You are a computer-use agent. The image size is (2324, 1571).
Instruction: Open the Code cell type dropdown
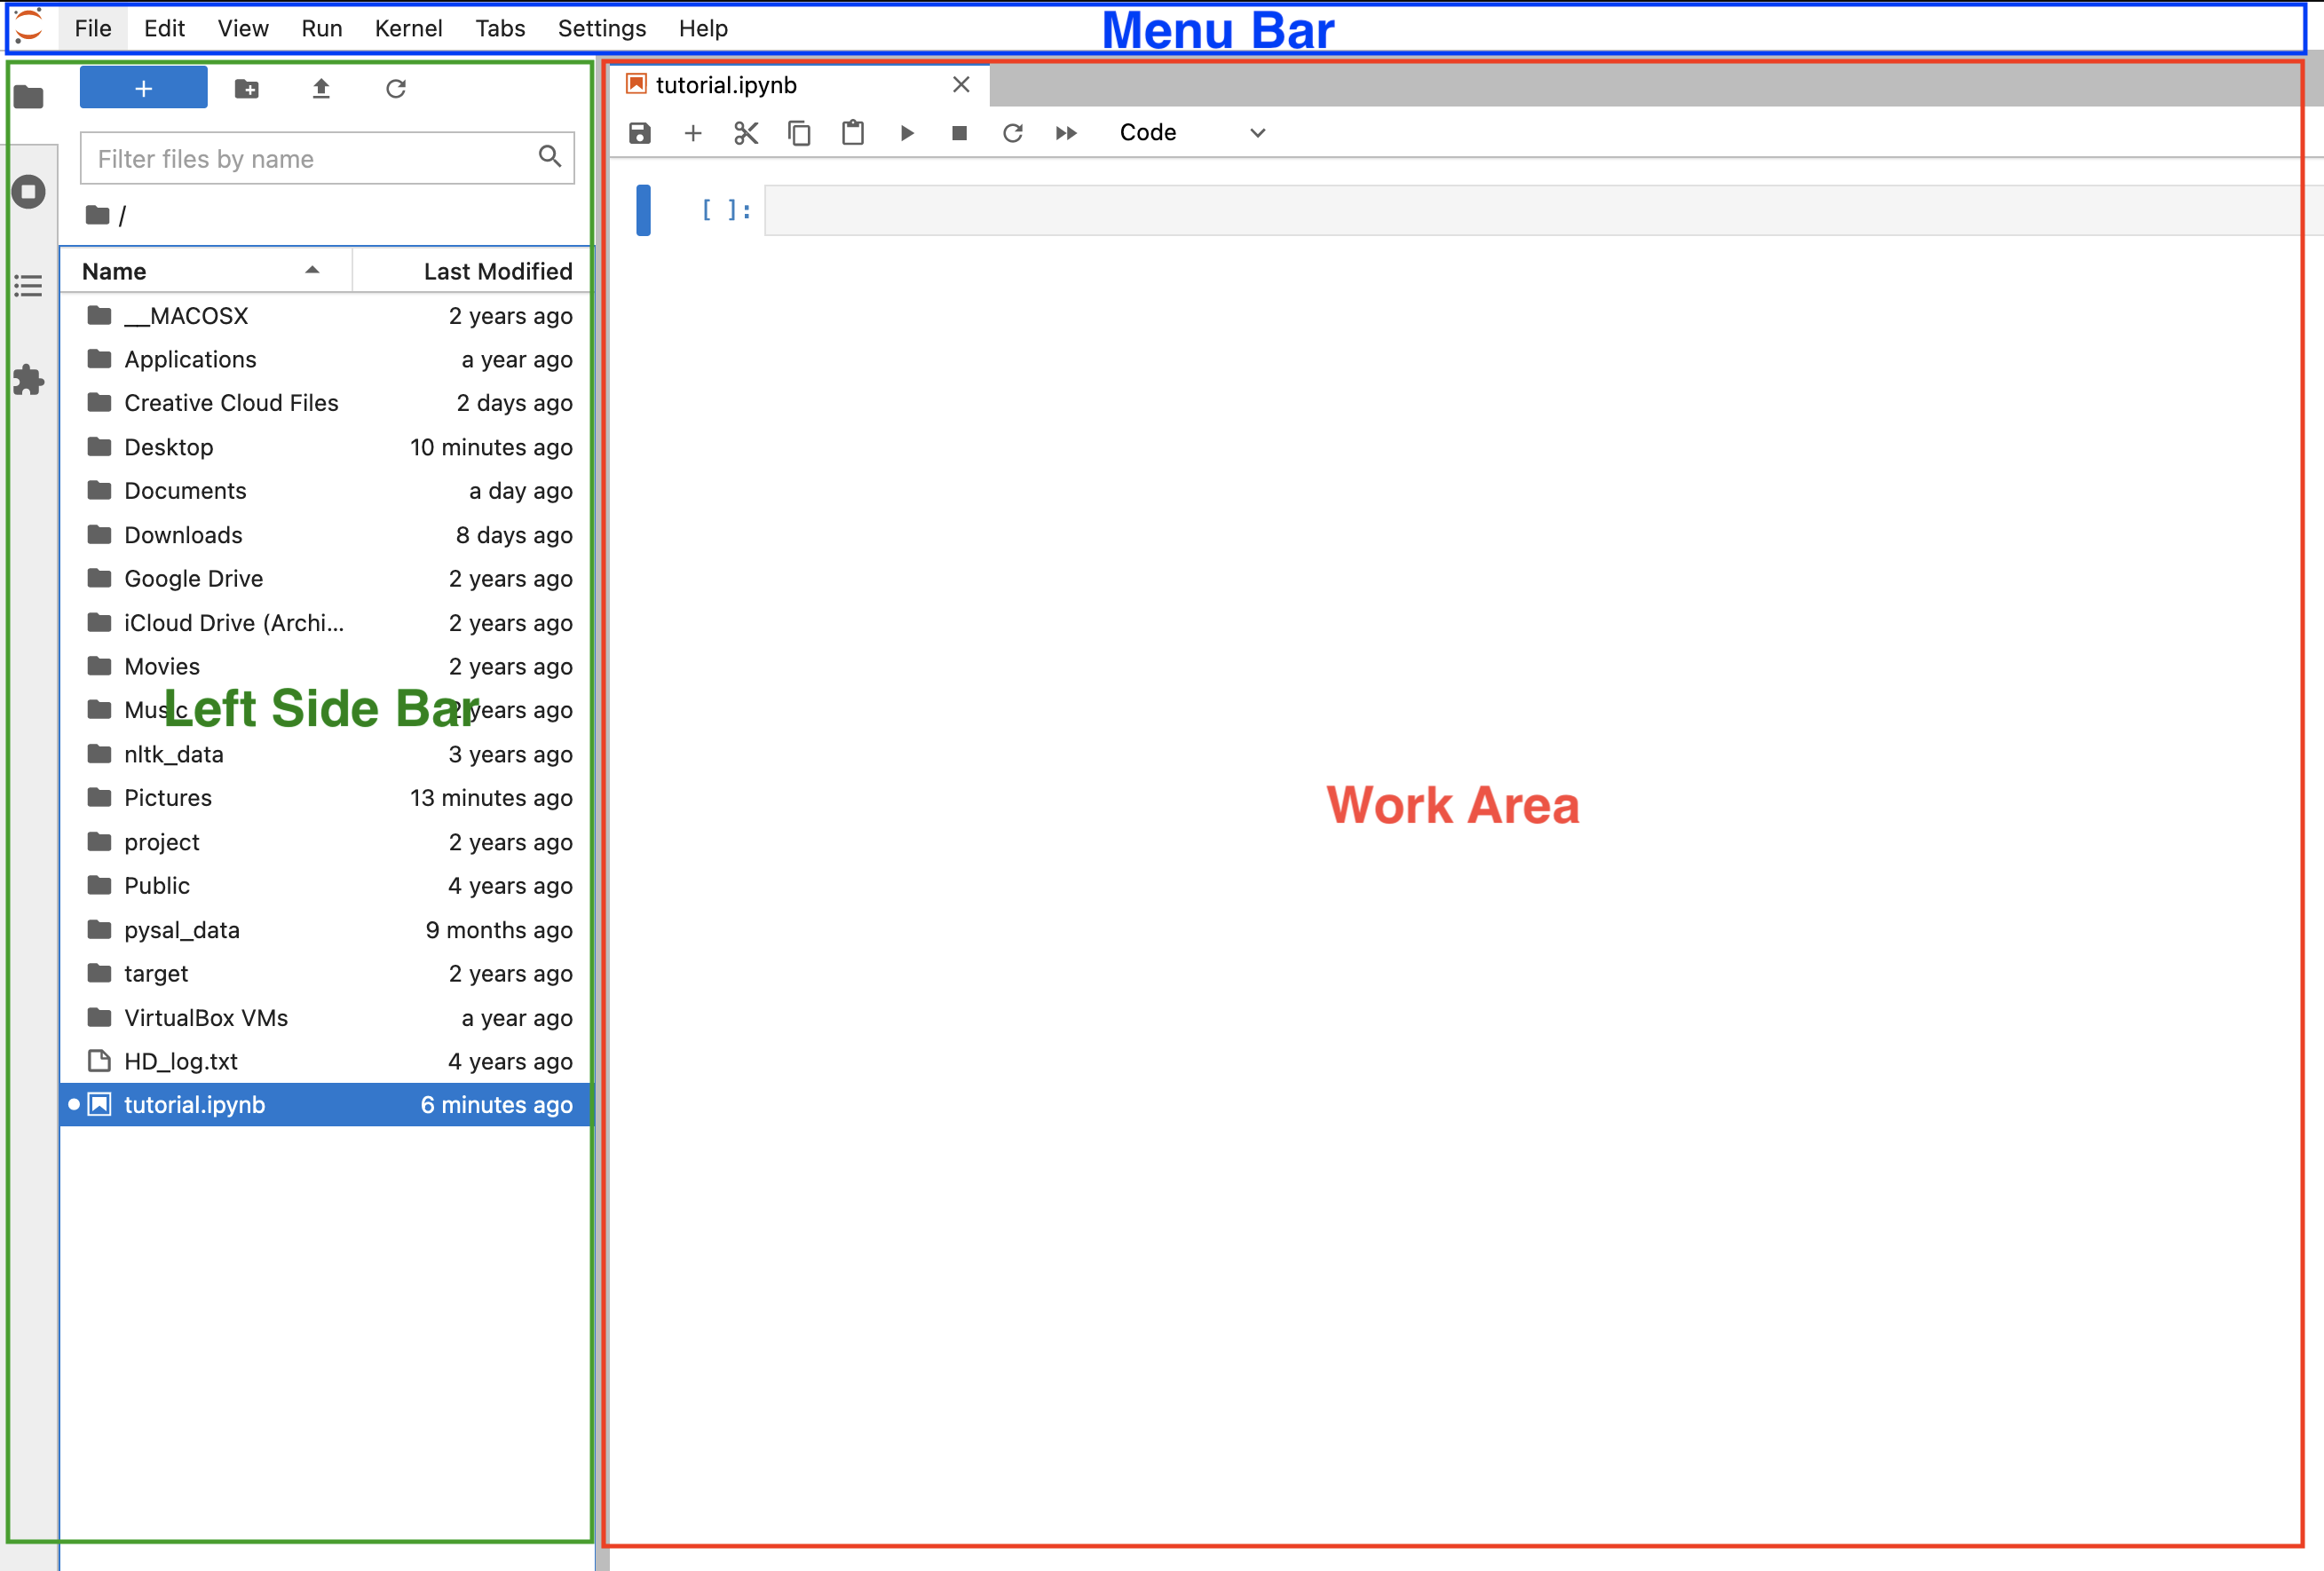tap(1192, 133)
